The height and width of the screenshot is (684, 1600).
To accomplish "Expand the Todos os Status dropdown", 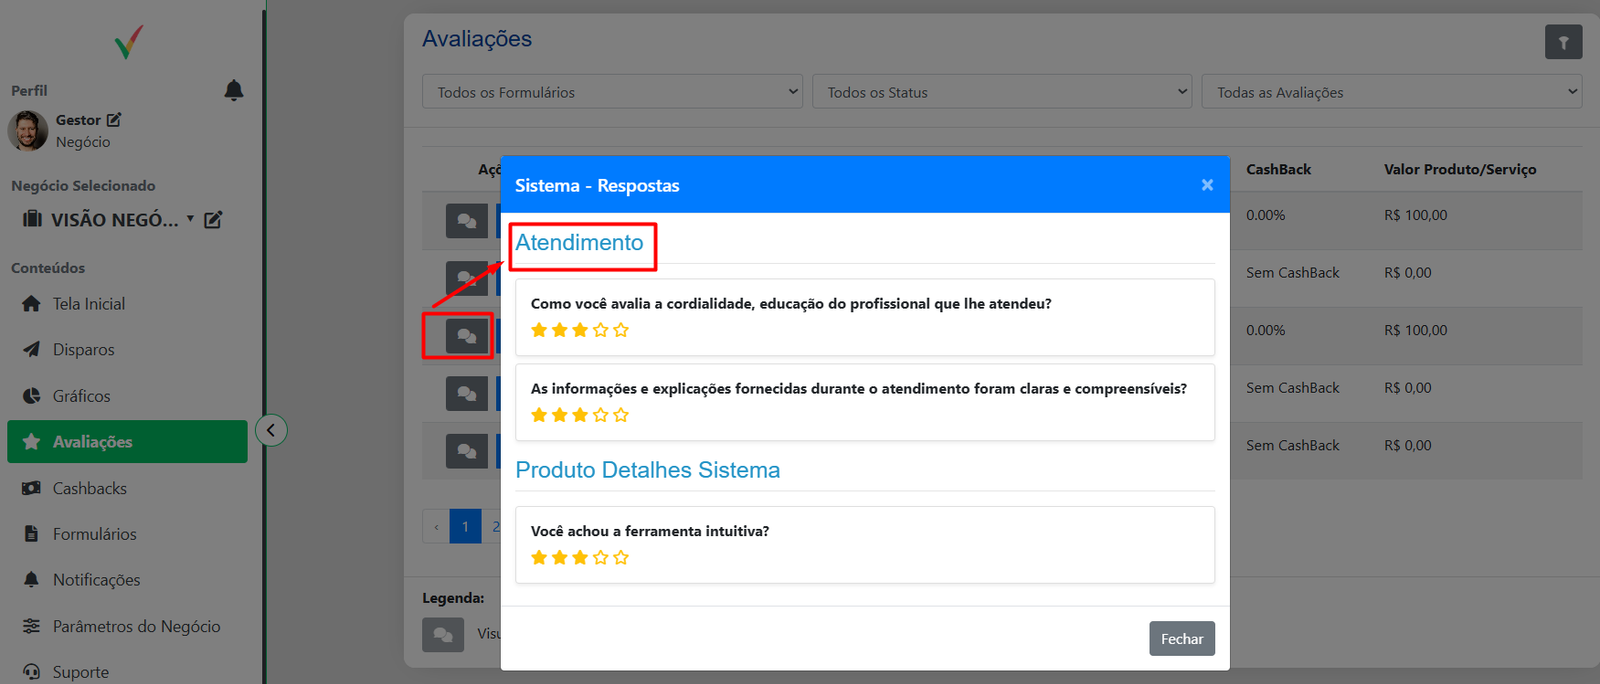I will click(1001, 92).
